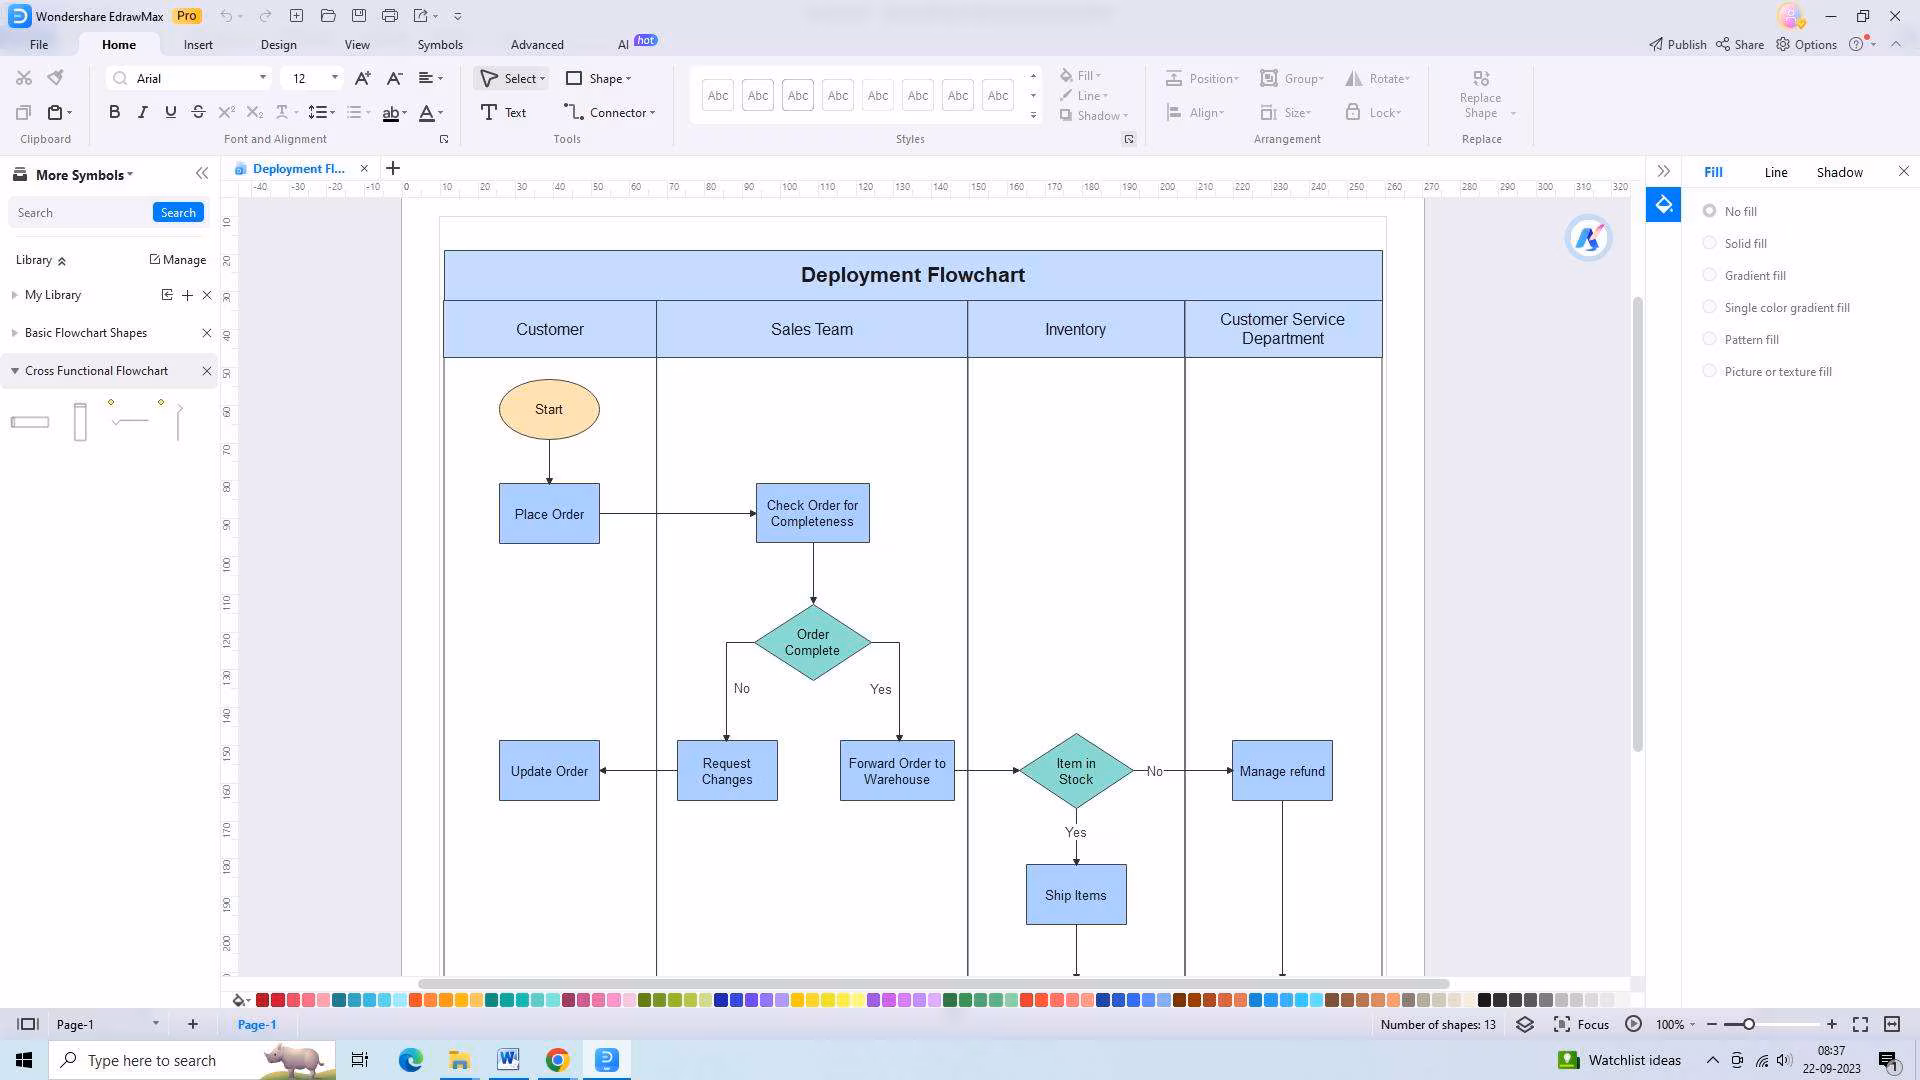Click the Format Painter icon

[x=56, y=78]
